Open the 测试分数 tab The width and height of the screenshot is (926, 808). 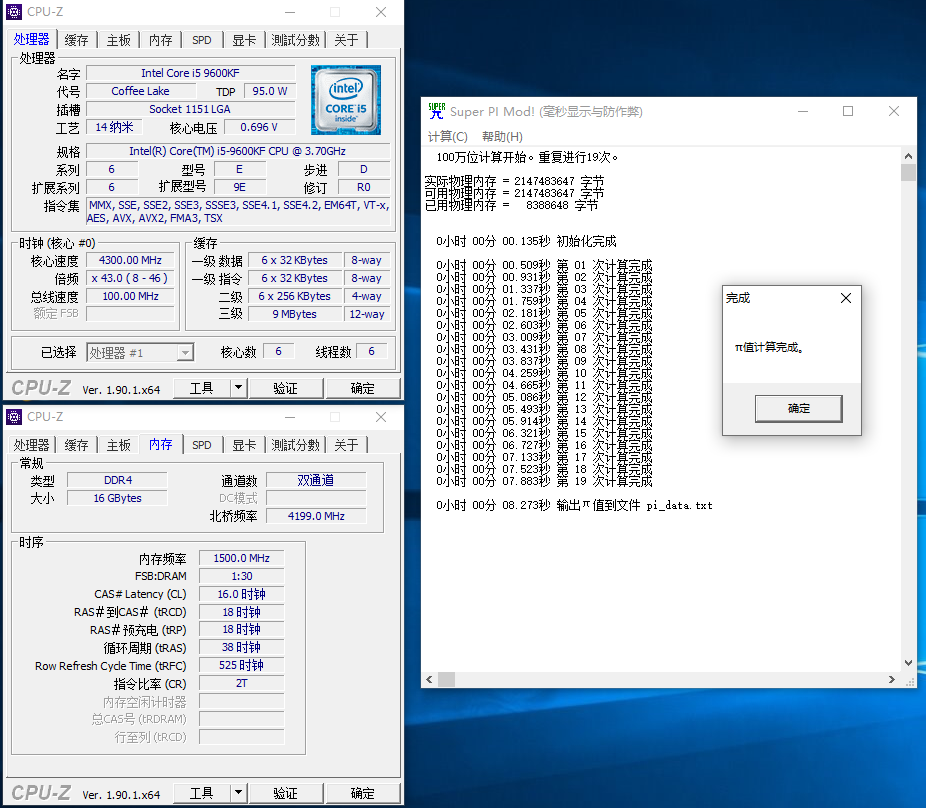tap(292, 40)
